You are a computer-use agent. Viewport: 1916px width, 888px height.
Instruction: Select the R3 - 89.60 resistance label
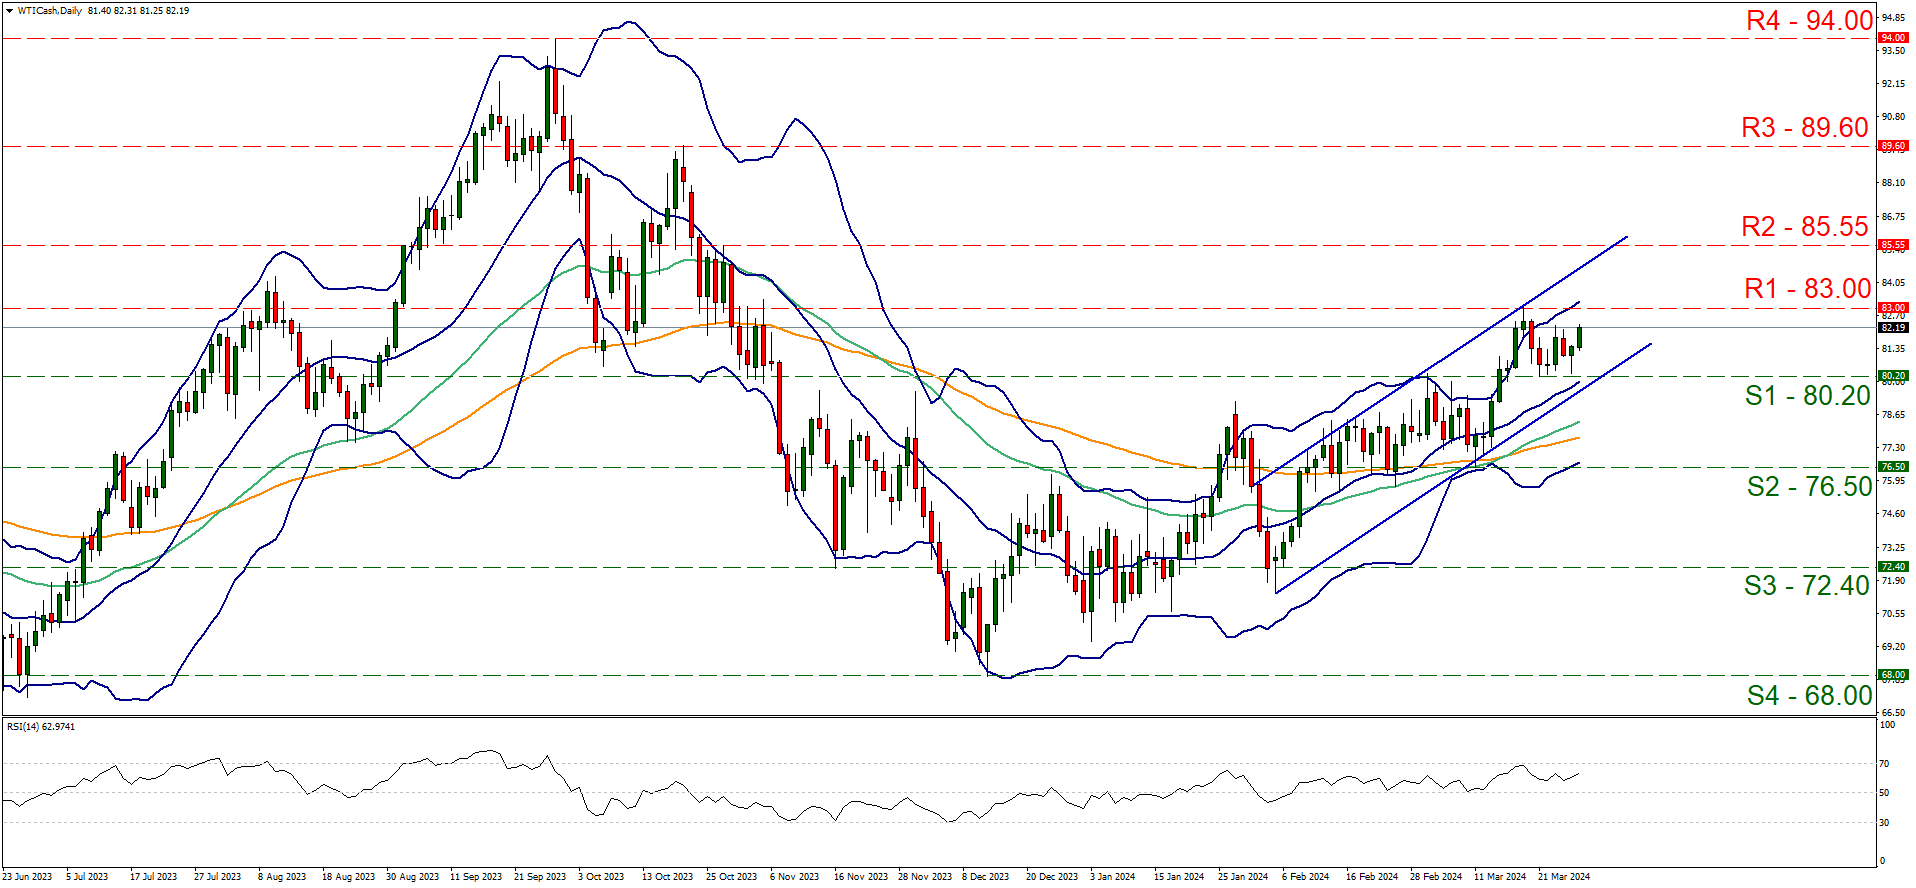tap(1804, 128)
